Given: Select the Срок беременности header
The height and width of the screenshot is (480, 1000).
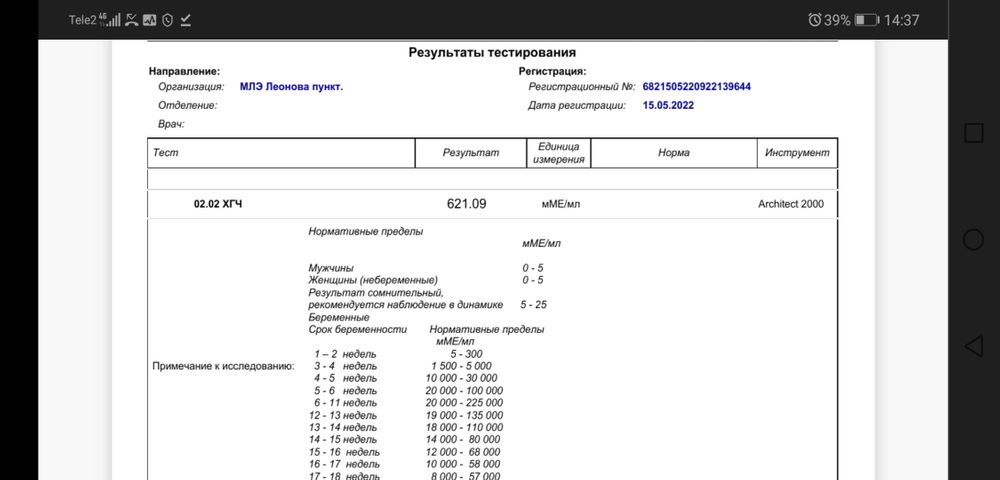Looking at the screenshot, I should point(358,330).
